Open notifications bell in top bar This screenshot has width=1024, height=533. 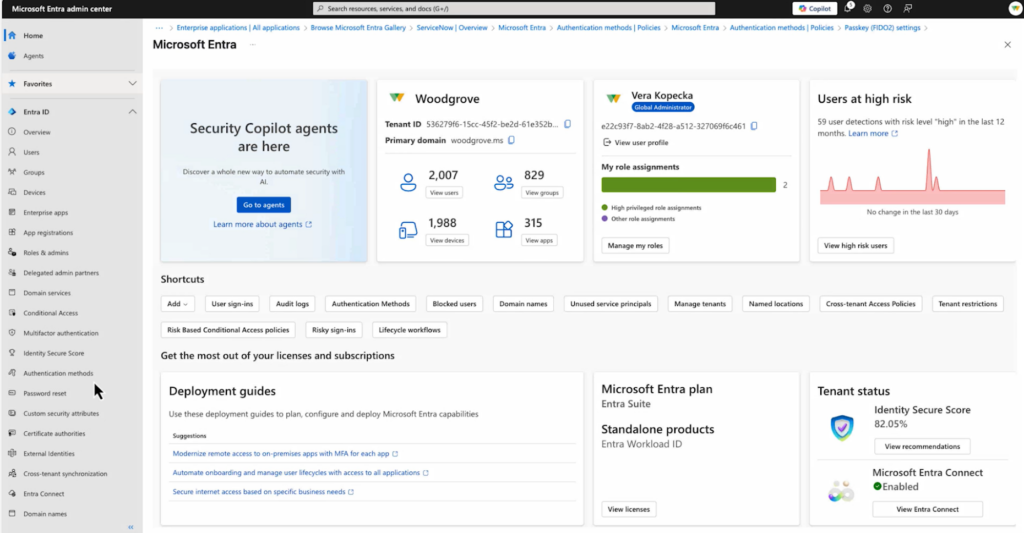(848, 8)
